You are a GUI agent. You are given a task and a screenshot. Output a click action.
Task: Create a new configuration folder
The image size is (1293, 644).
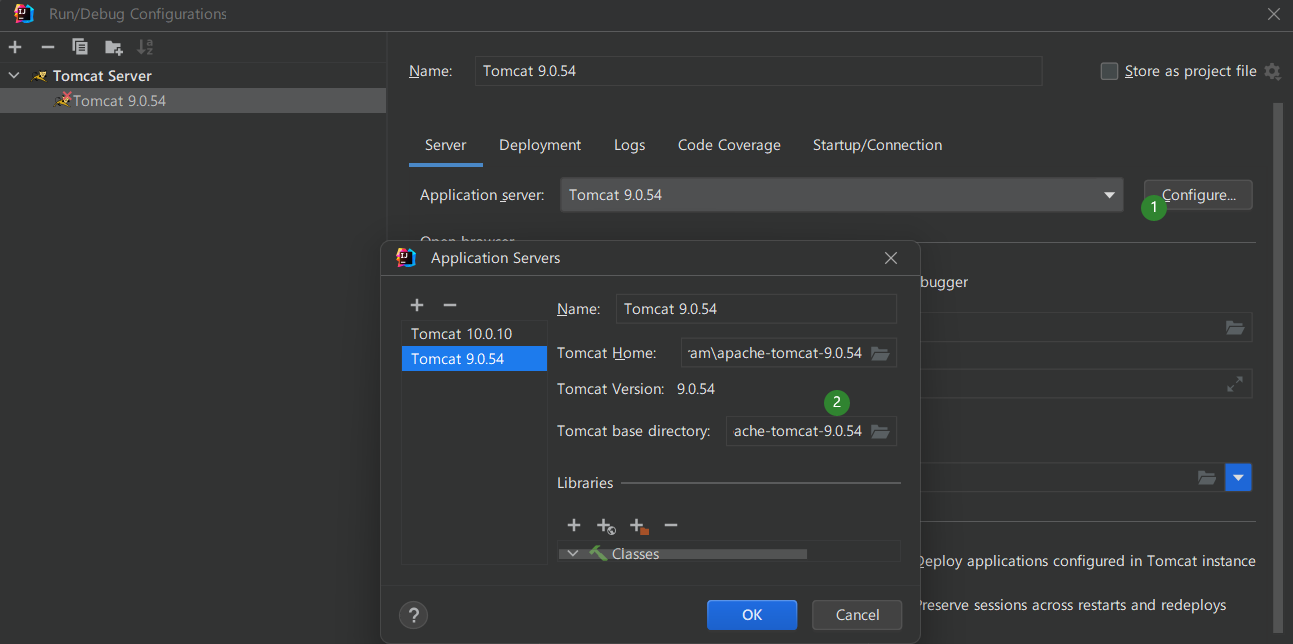point(114,47)
